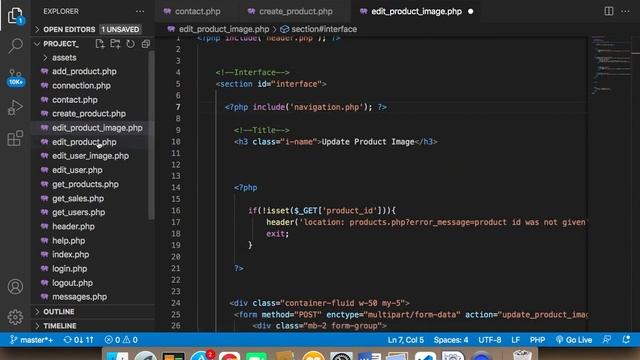Click the New Folder icon in Explorer
640x360 pixels.
click(115, 44)
